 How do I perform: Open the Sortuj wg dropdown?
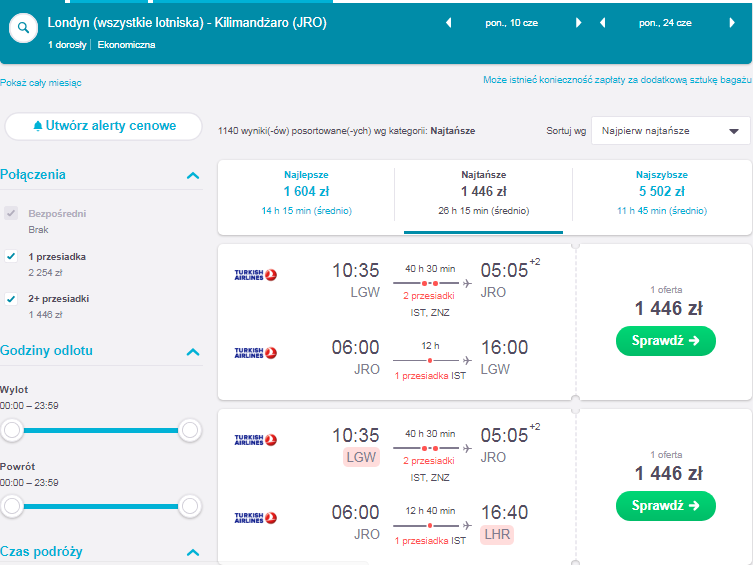[670, 131]
